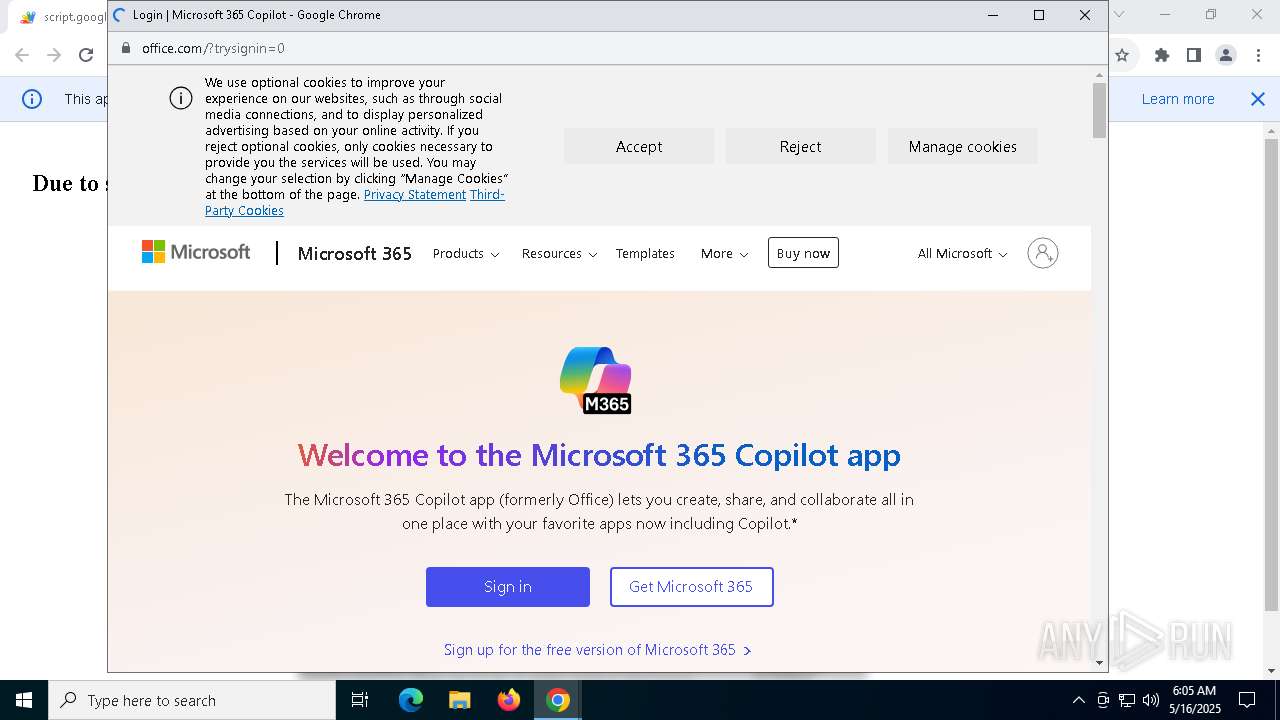Toggle the Chrome side panel icon

pos(1193,55)
